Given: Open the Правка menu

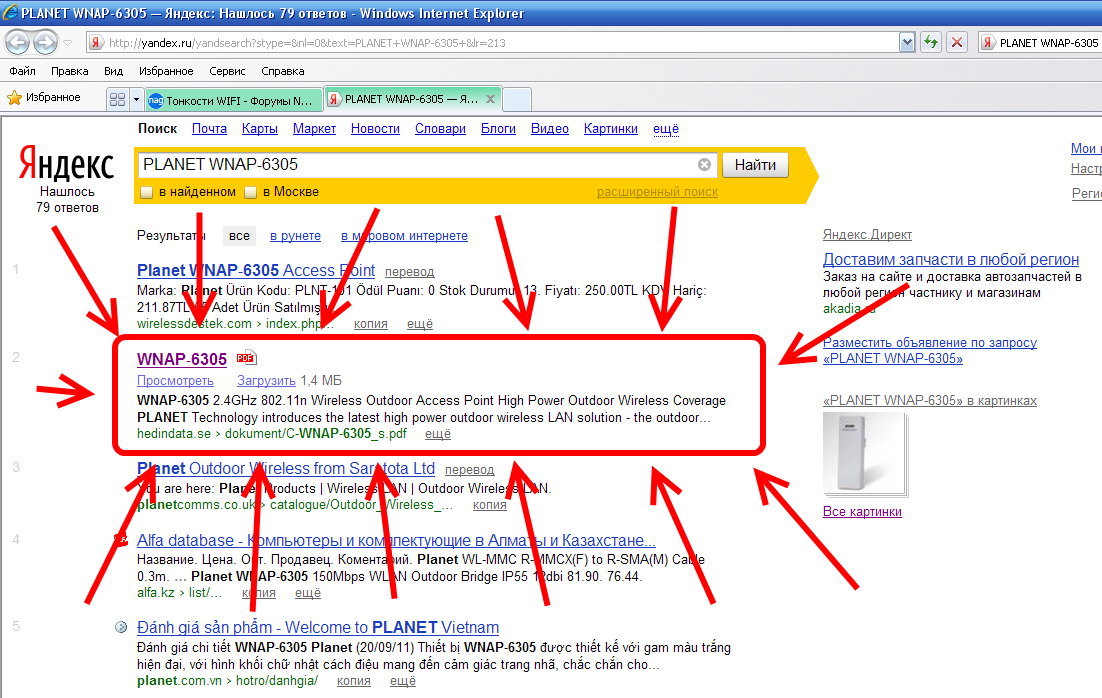Looking at the screenshot, I should [x=70, y=71].
